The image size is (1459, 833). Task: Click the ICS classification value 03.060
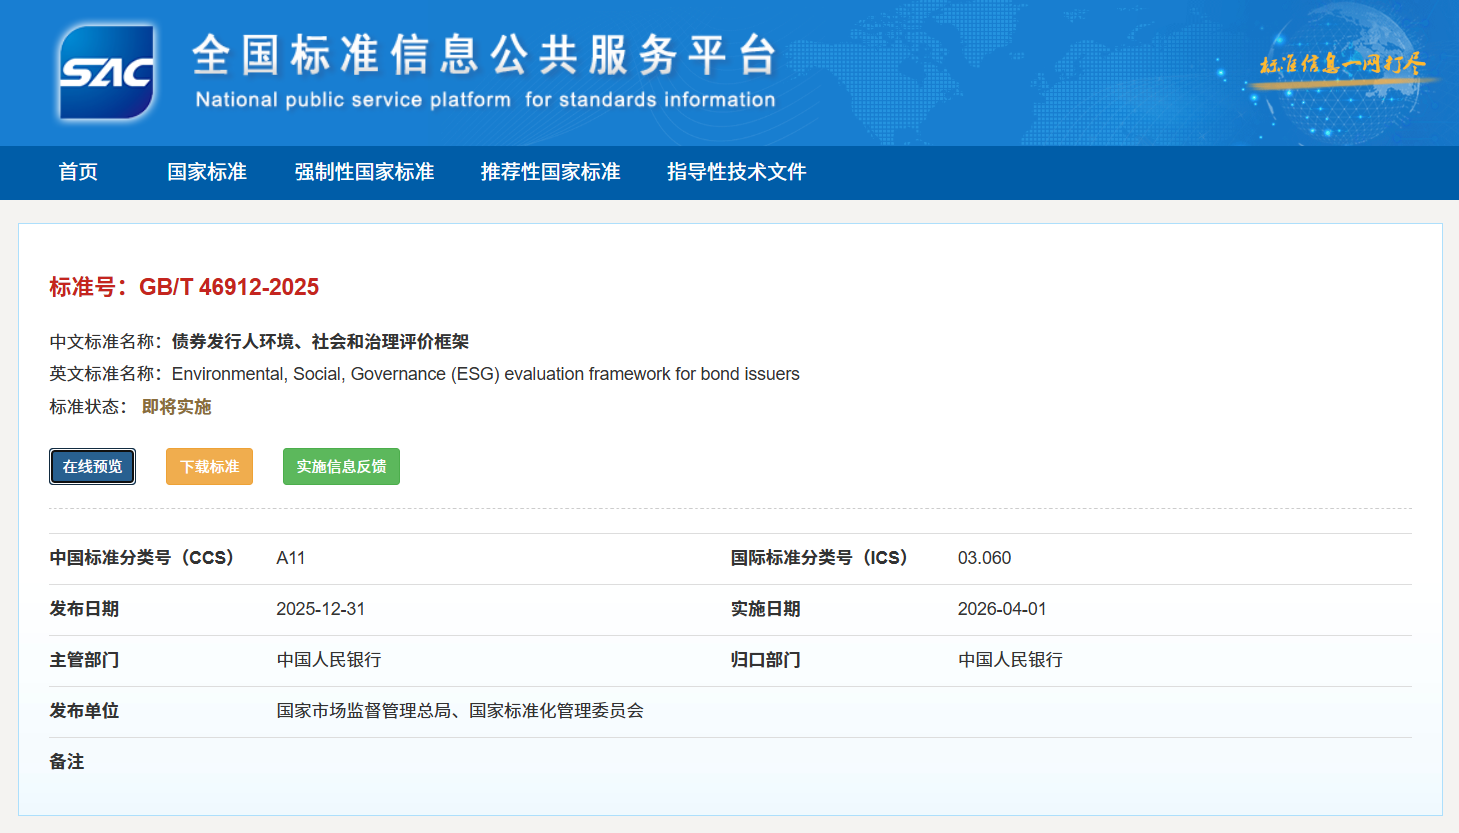[984, 558]
